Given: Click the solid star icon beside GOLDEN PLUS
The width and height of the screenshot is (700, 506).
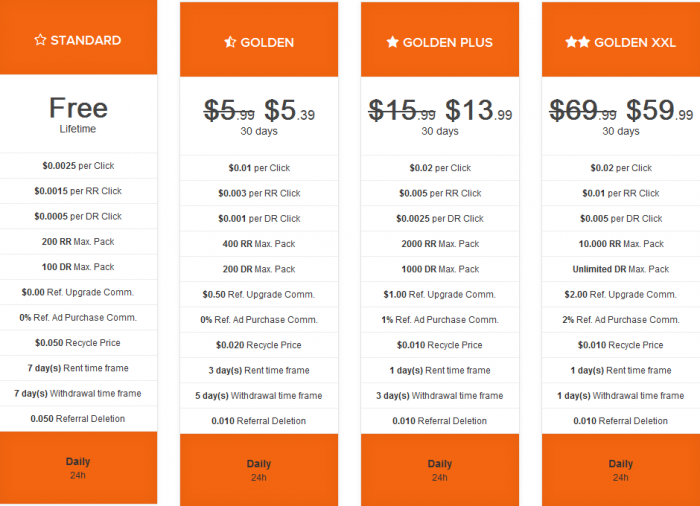Looking at the screenshot, I should click(x=392, y=42).
